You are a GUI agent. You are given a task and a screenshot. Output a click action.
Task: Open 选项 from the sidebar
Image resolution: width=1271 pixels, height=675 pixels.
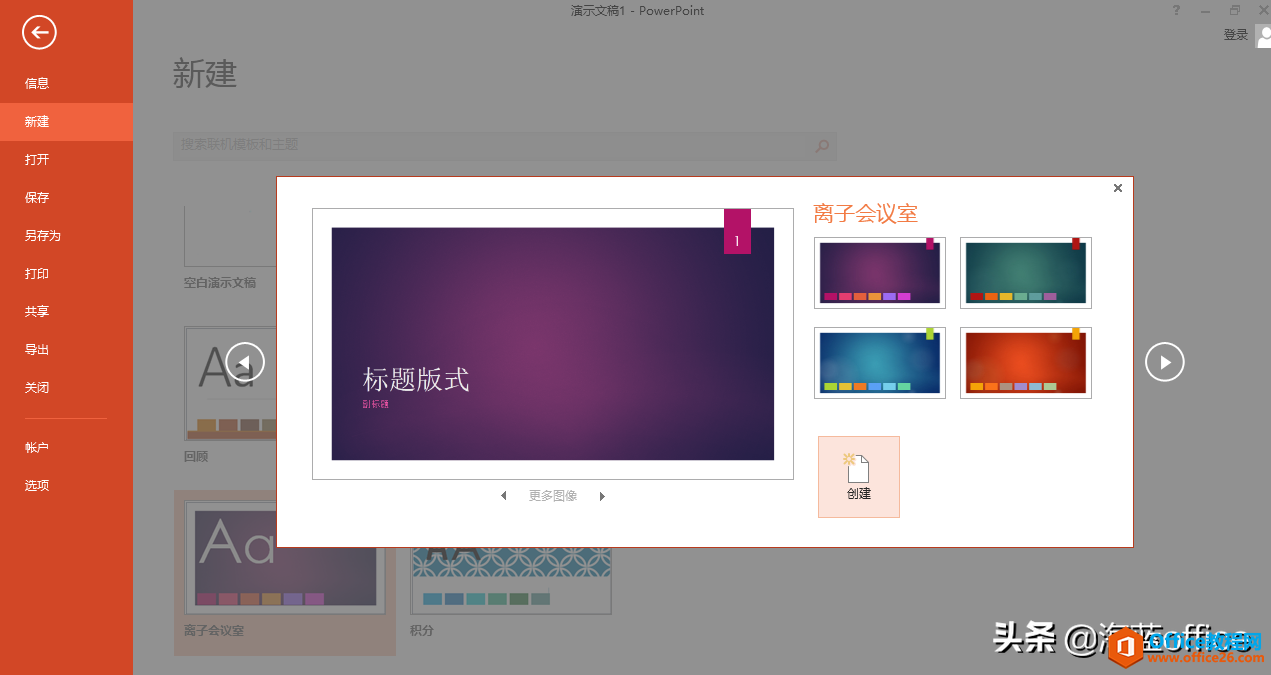pos(36,485)
